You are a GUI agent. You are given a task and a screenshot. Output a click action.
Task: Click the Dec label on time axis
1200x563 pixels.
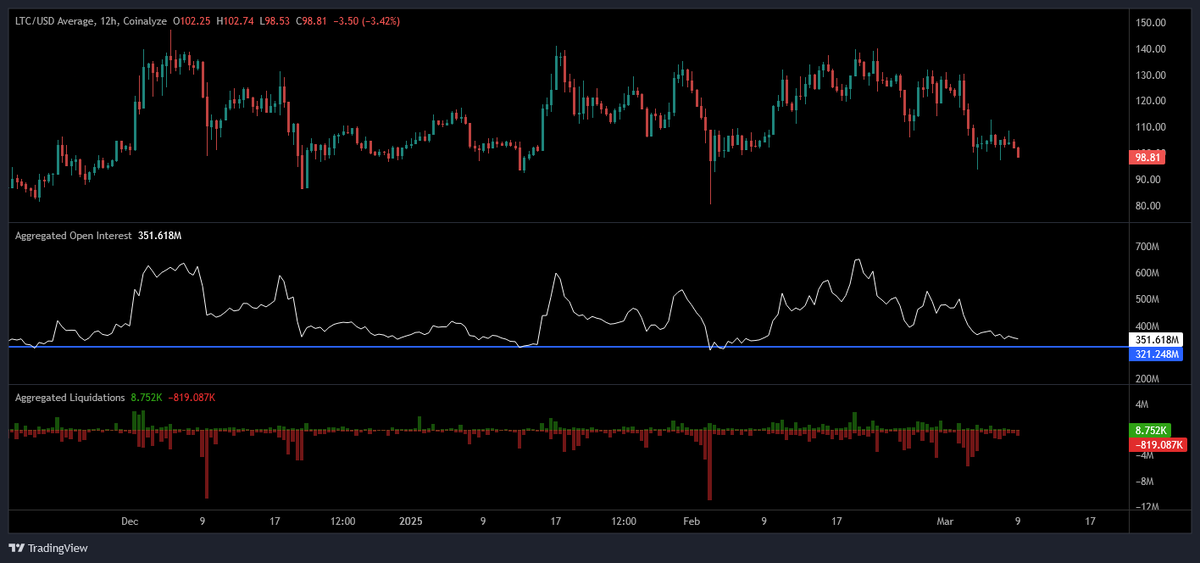pyautogui.click(x=129, y=521)
